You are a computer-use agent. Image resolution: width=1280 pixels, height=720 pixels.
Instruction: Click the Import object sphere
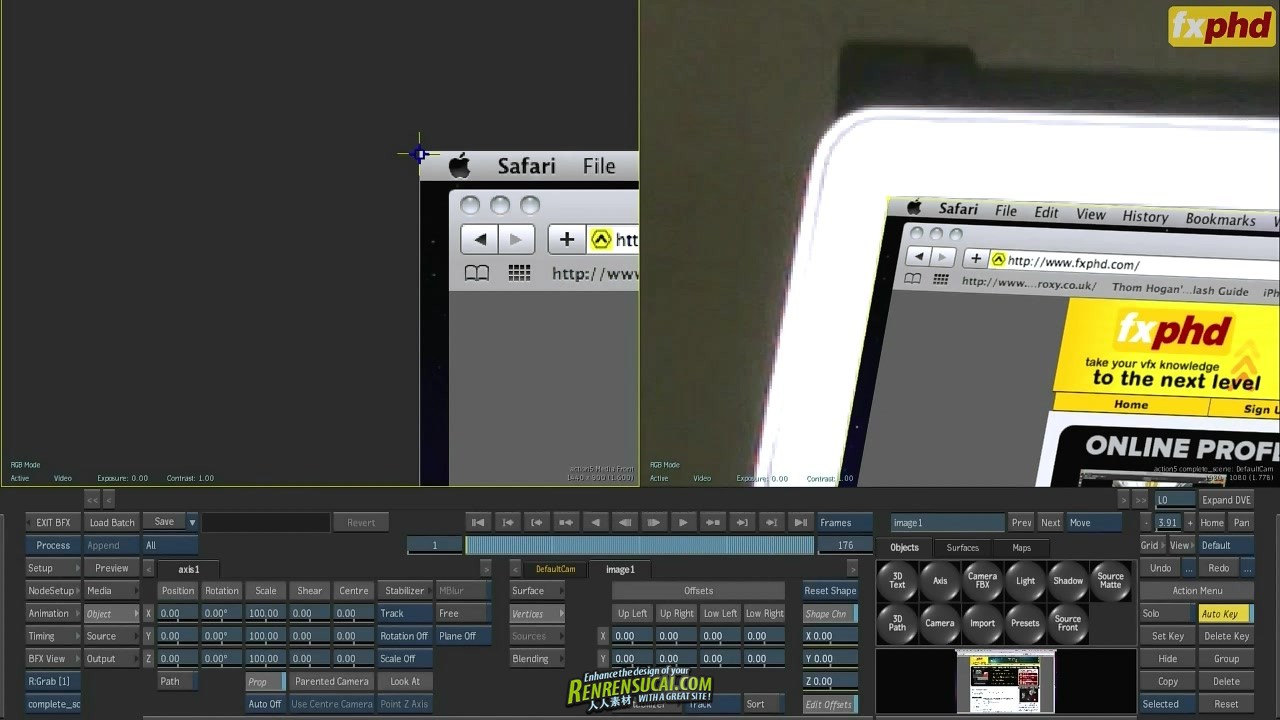(x=982, y=623)
